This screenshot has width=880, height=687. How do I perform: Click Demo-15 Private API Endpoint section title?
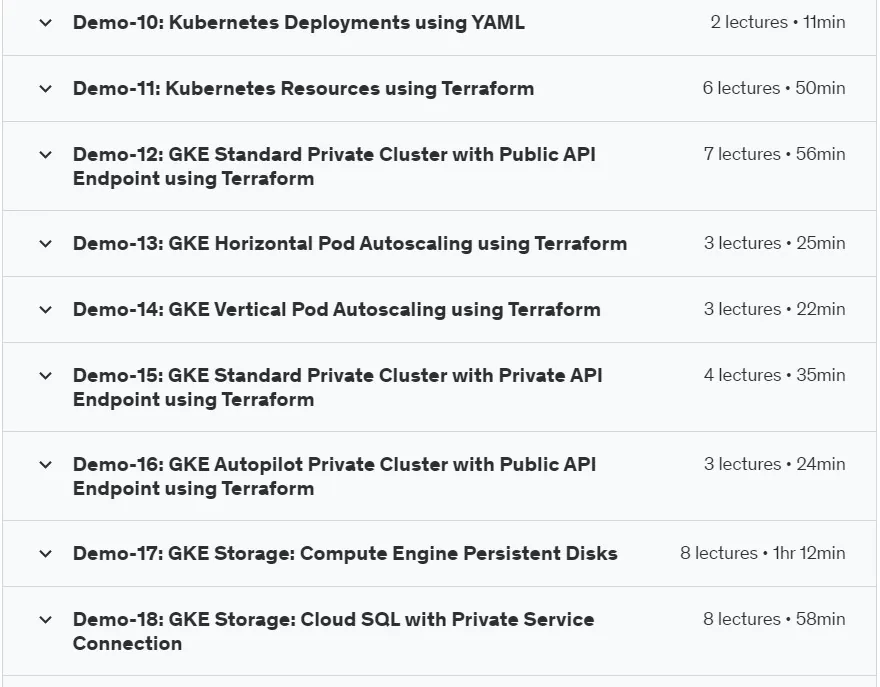click(338, 387)
